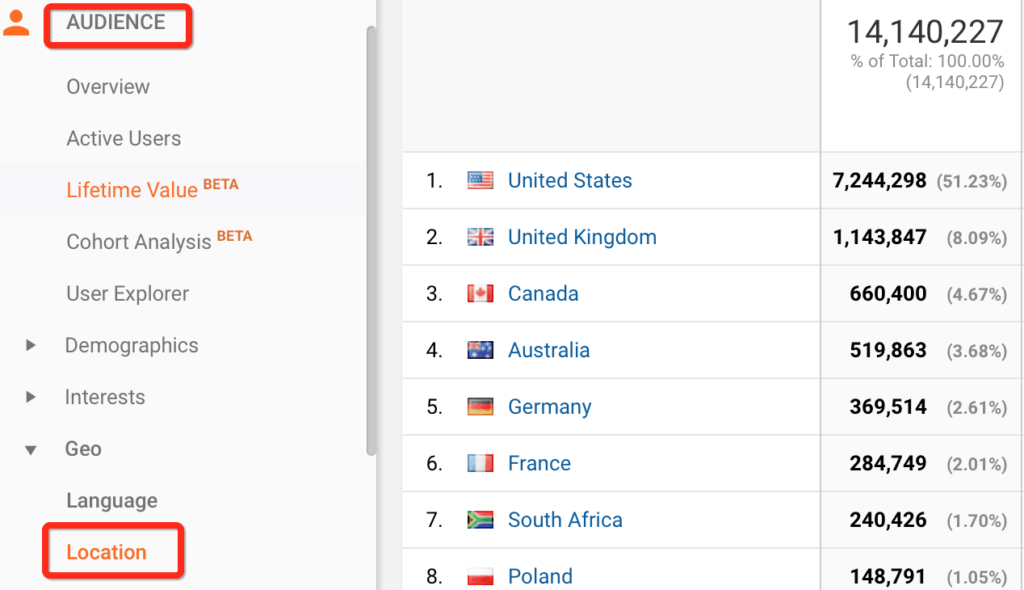The width and height of the screenshot is (1024, 590).
Task: Open the Poland country link
Action: pos(540,576)
